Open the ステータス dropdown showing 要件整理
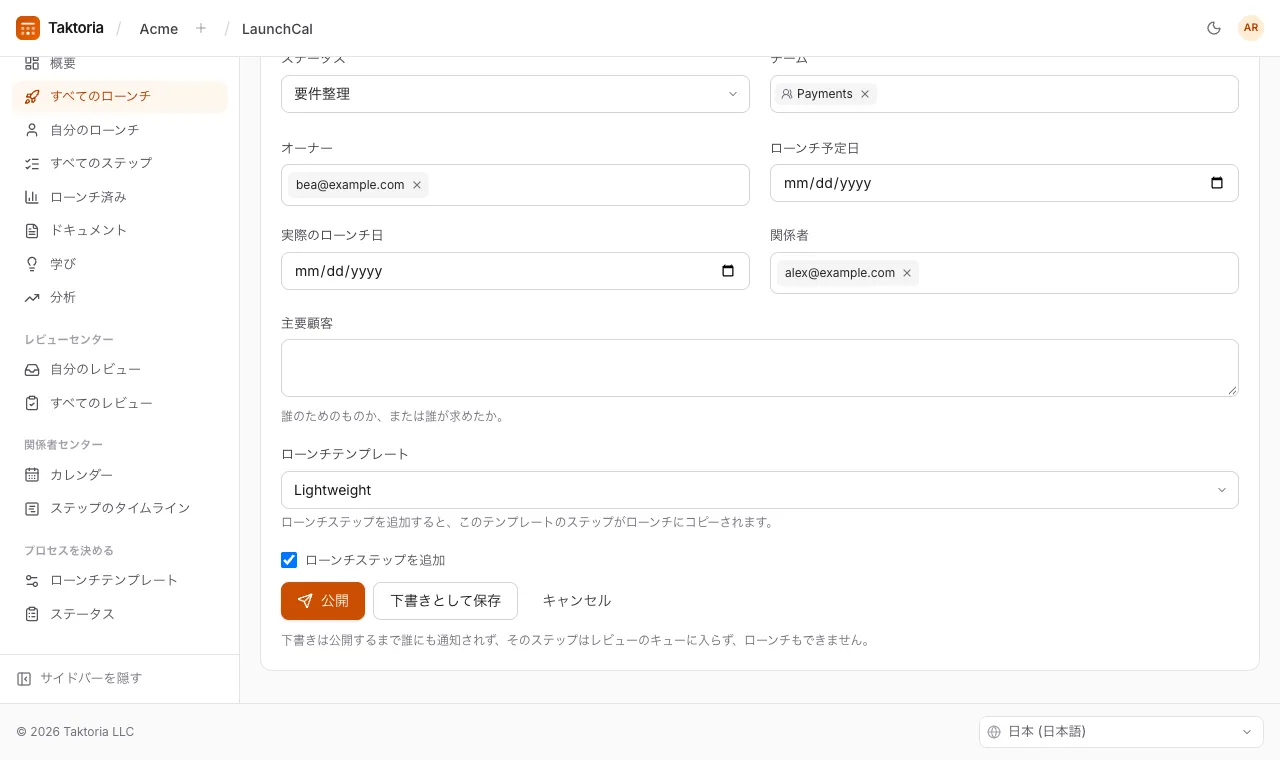Screen dimensions: 1280x760 tap(515, 94)
